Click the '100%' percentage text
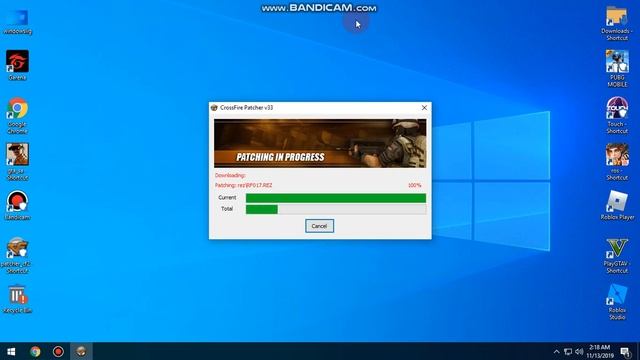 tap(414, 185)
